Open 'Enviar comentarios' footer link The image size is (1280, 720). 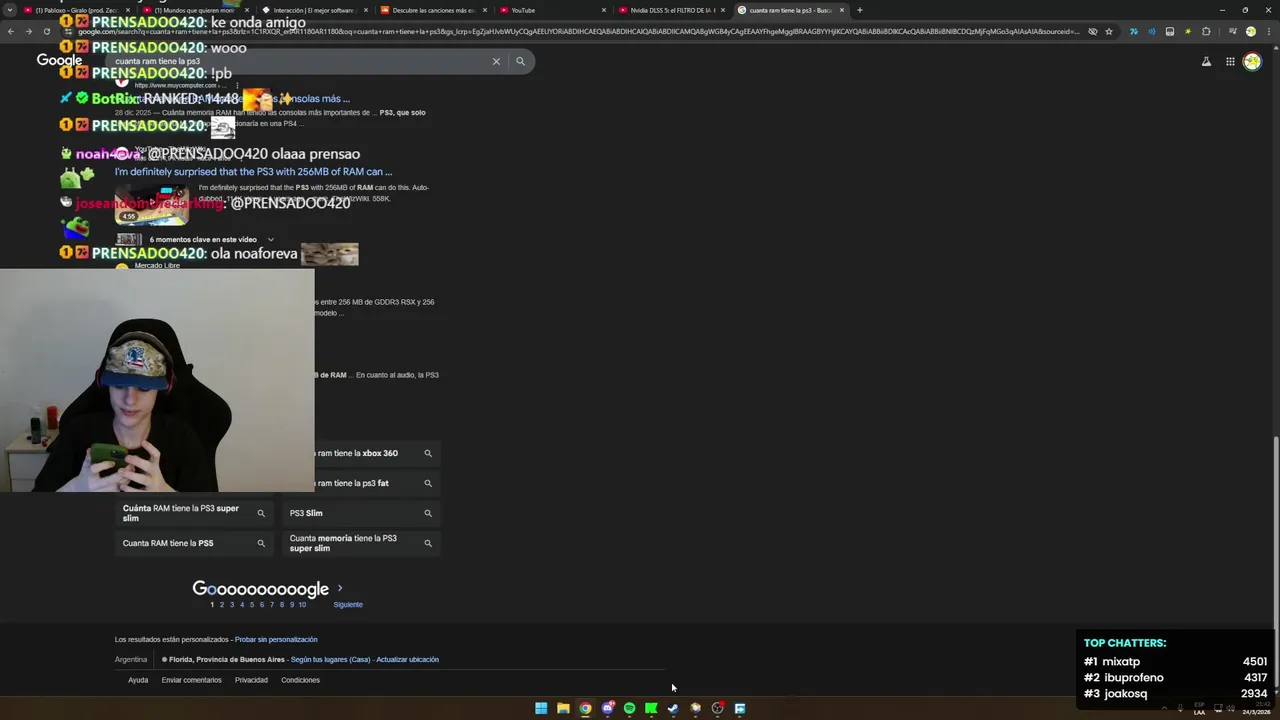click(191, 680)
